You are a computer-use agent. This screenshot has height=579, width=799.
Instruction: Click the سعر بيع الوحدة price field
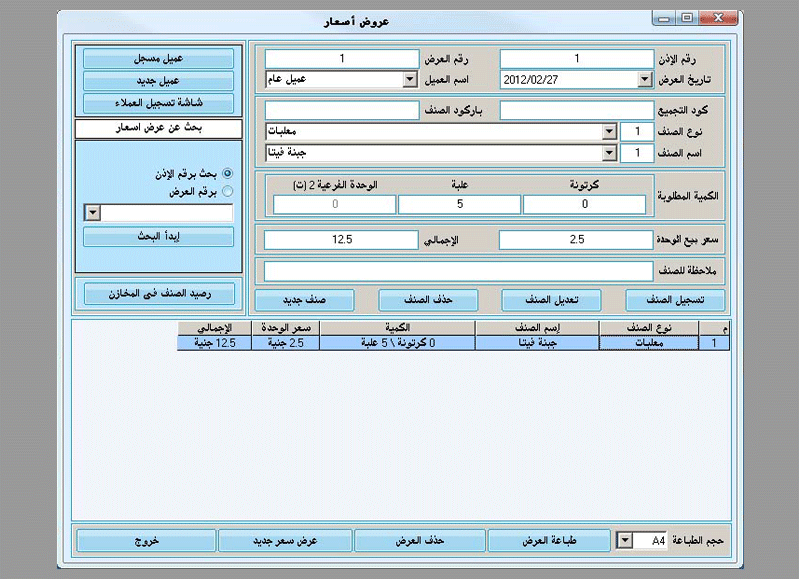576,240
